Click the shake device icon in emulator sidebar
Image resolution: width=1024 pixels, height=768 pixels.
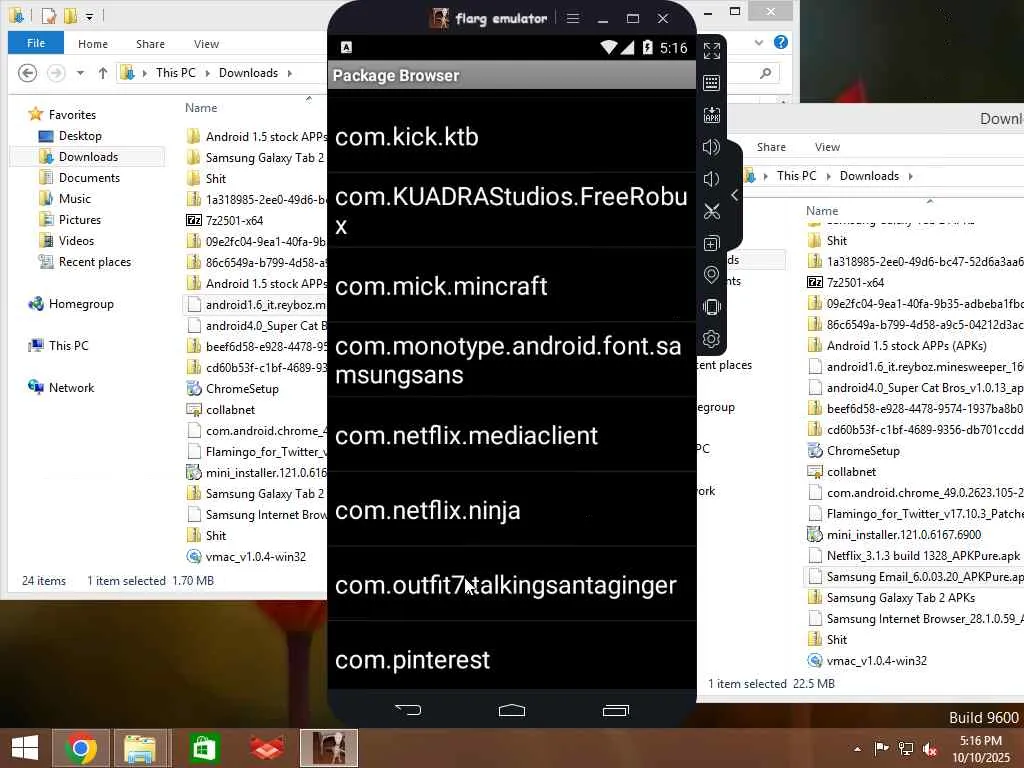pos(712,307)
